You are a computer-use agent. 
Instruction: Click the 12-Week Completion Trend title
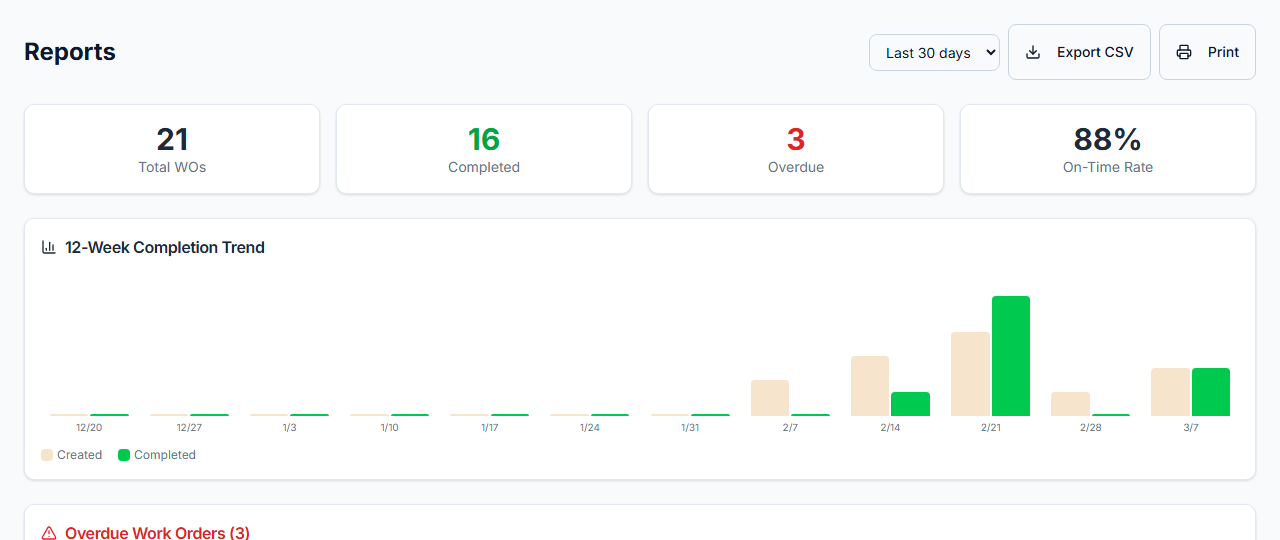click(165, 247)
